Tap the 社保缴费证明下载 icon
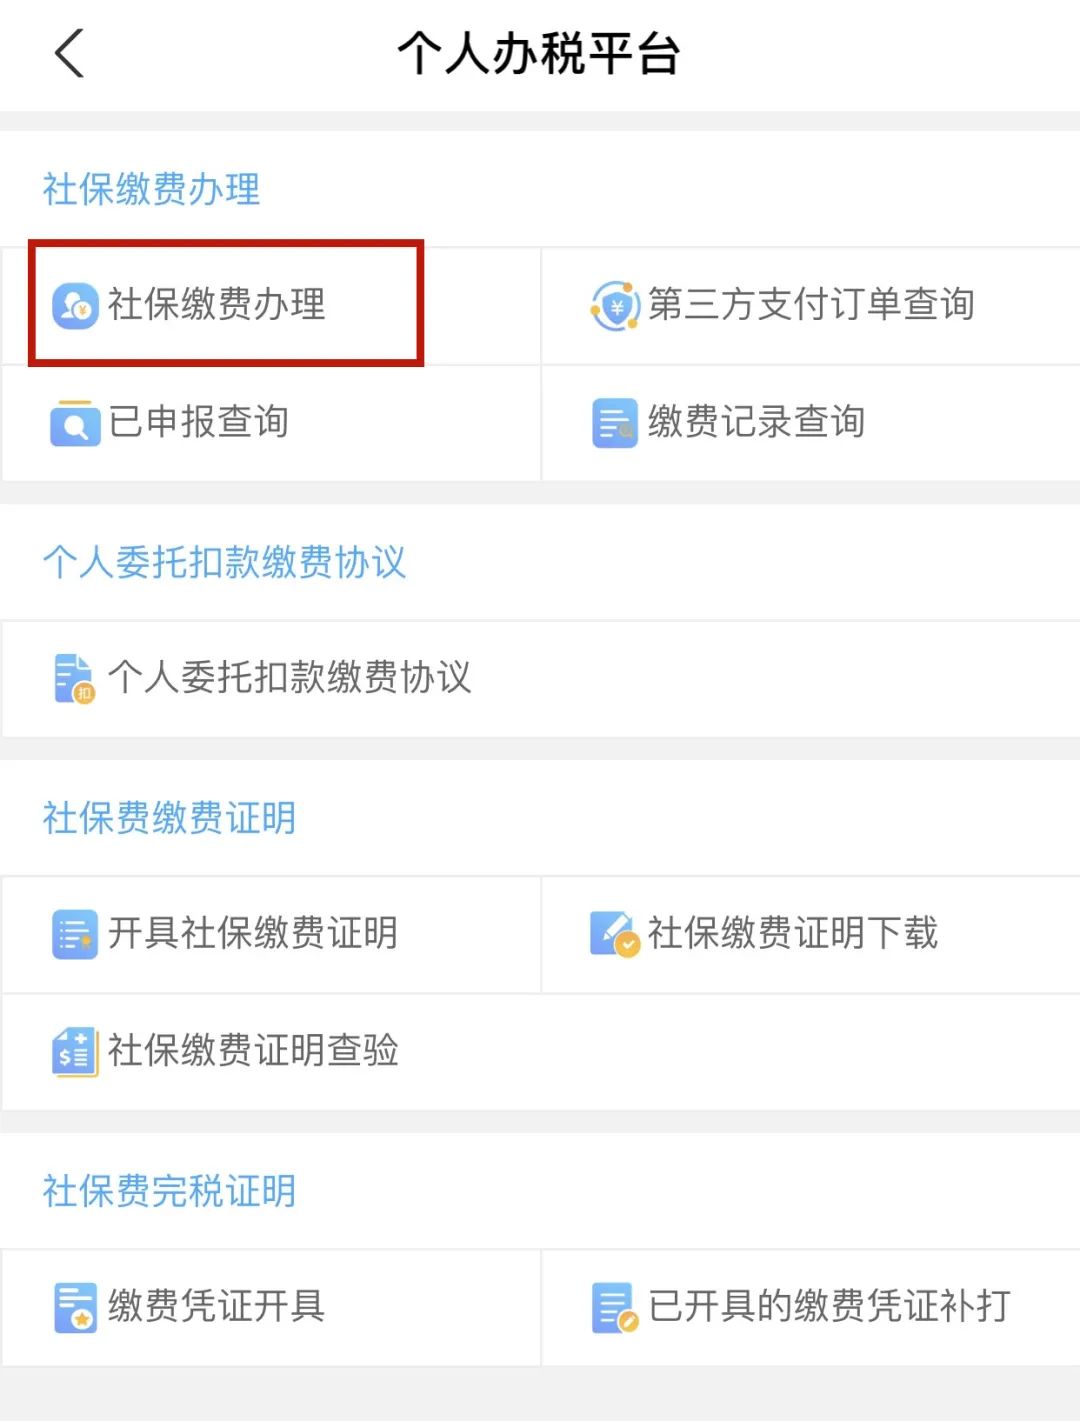The width and height of the screenshot is (1080, 1421). pos(614,934)
